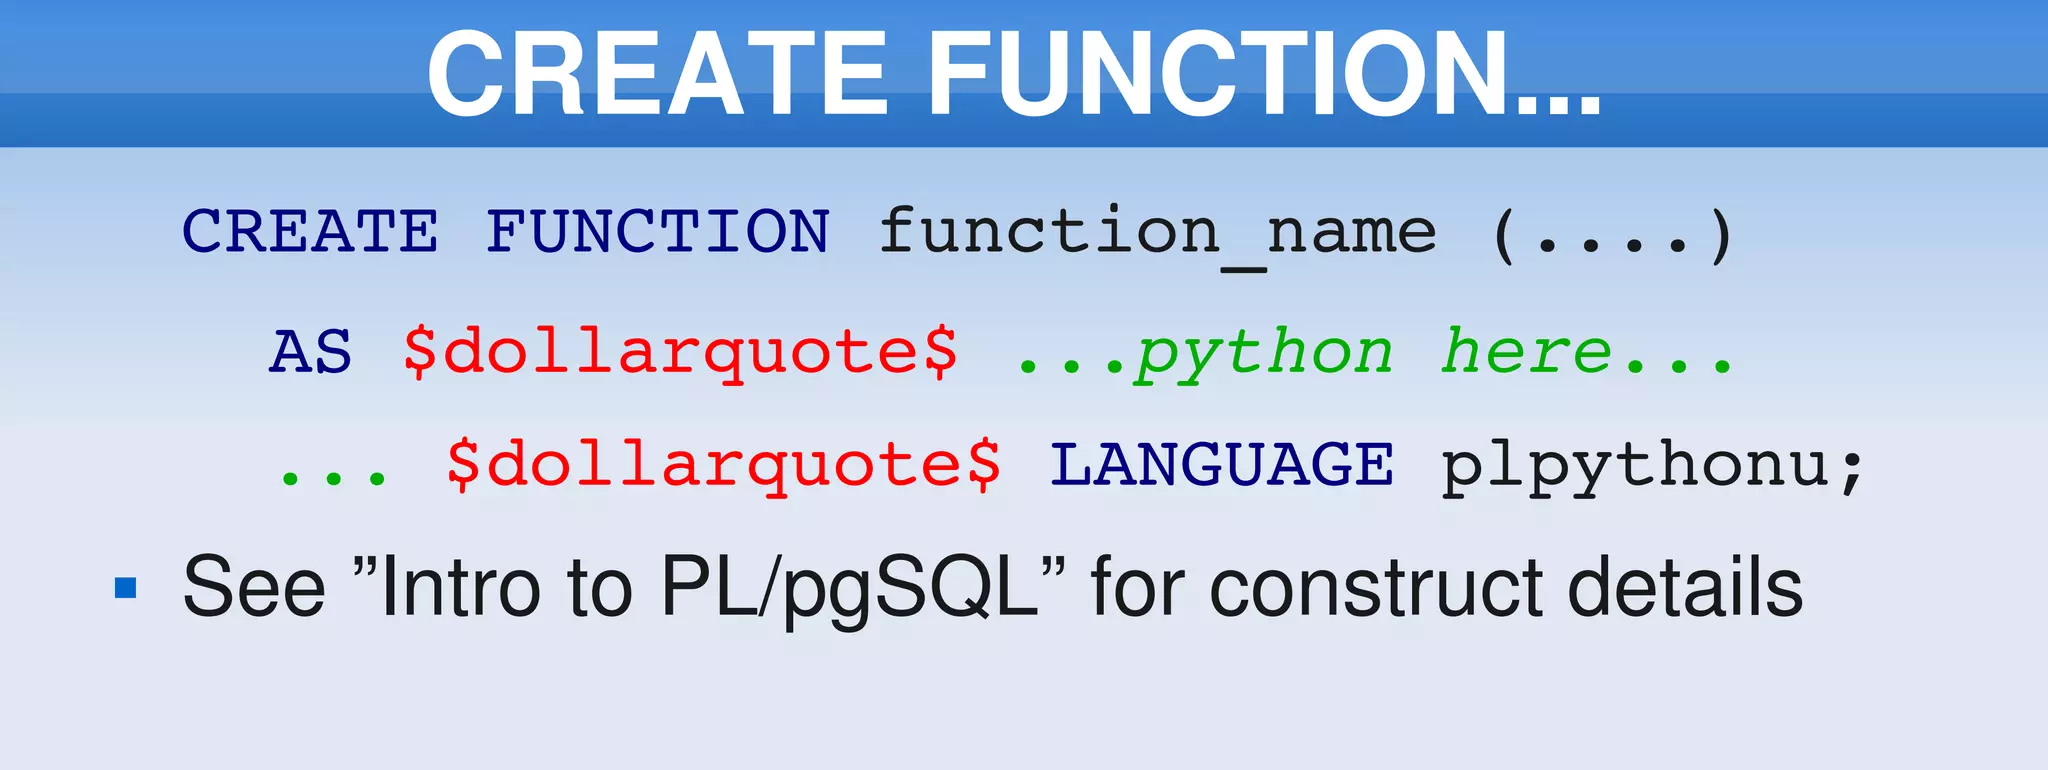The width and height of the screenshot is (2048, 770).
Task: Click the first red '$dollarquote$' token
Action: tap(680, 353)
